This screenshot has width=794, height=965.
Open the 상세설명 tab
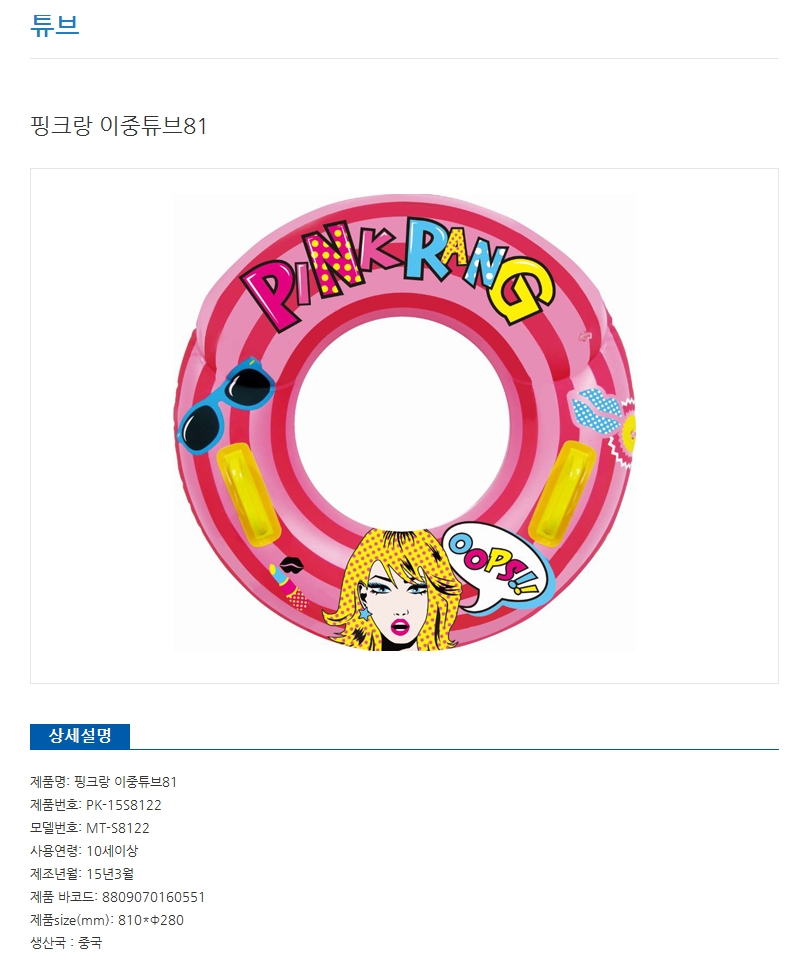coord(80,736)
